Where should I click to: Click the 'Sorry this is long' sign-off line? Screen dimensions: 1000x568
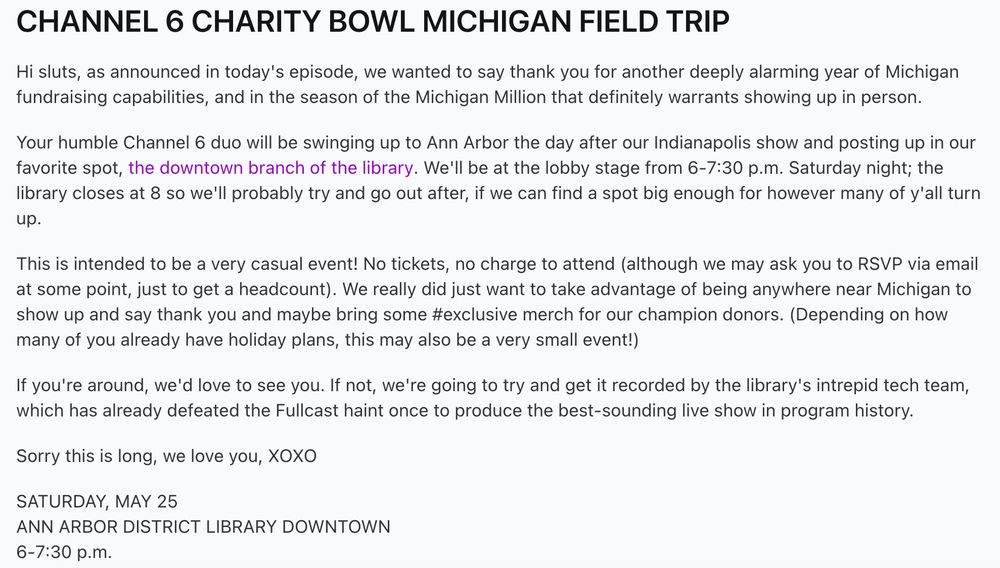tap(166, 456)
